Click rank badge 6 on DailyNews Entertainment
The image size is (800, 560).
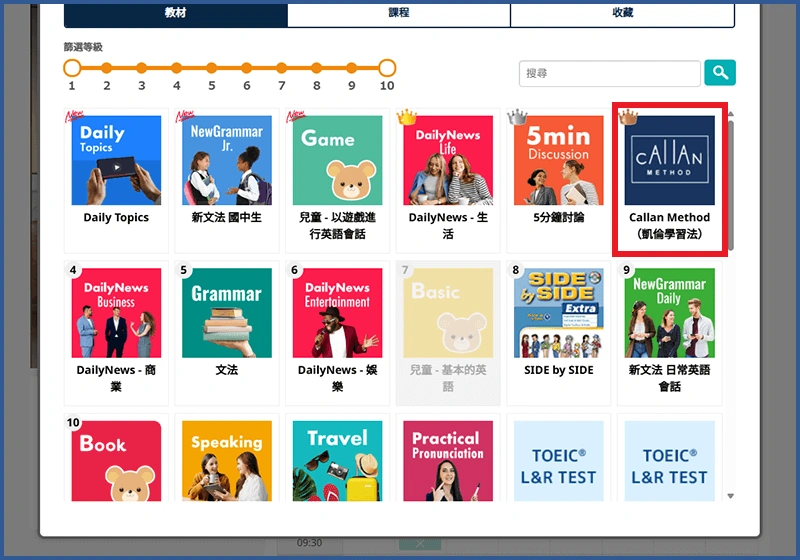click(294, 270)
